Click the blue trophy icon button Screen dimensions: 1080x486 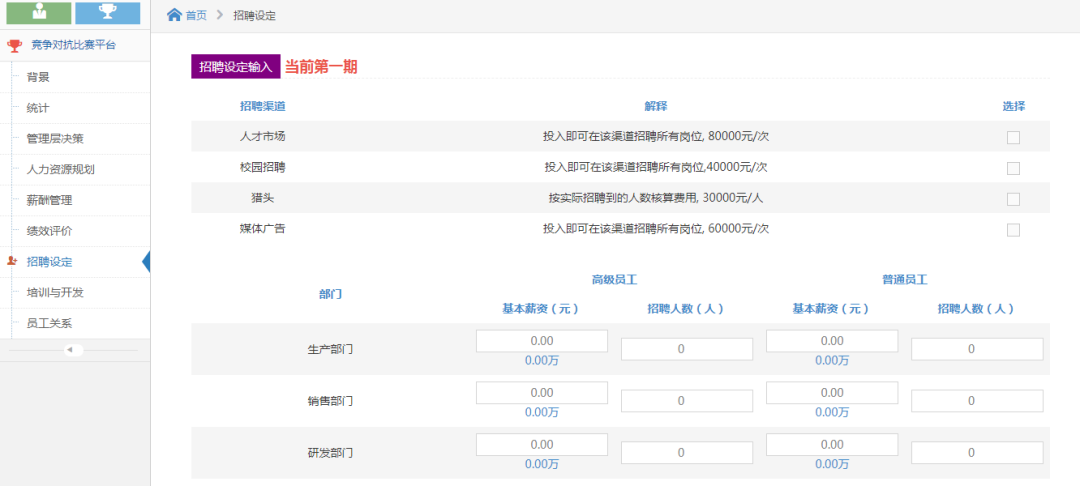point(107,13)
